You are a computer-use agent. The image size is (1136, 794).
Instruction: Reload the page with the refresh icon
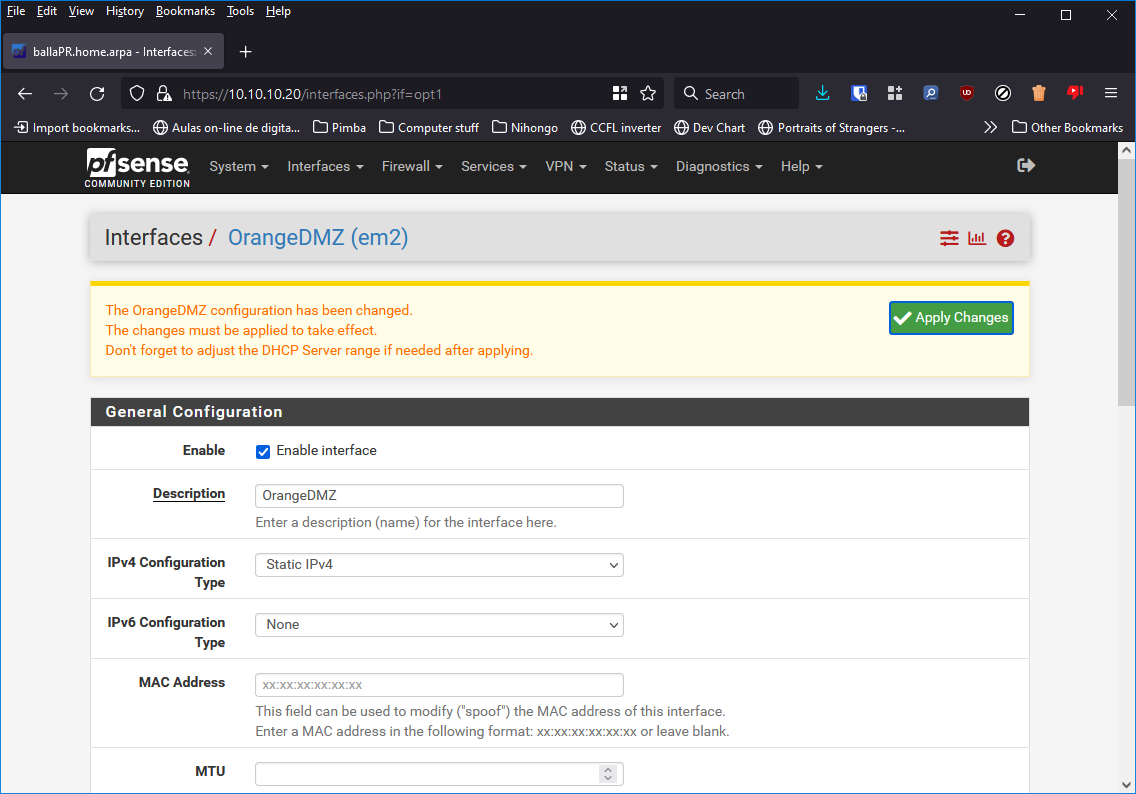(x=97, y=94)
